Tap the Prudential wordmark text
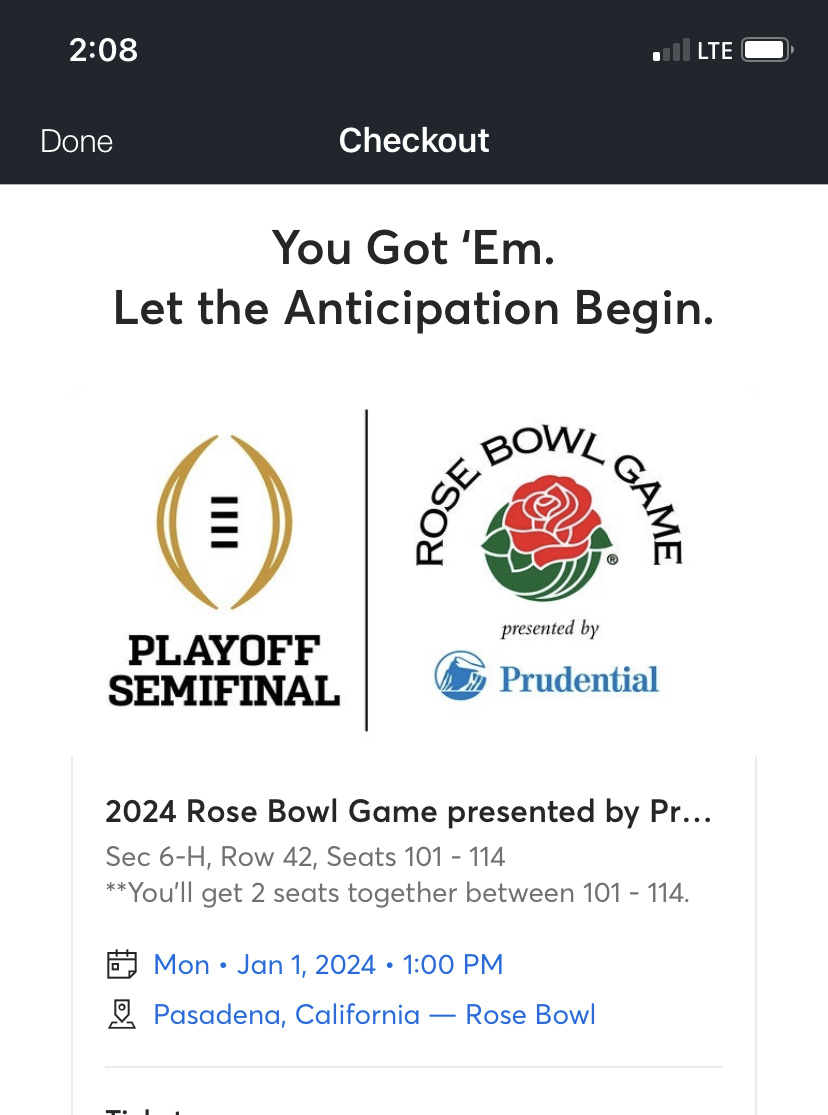 (579, 680)
